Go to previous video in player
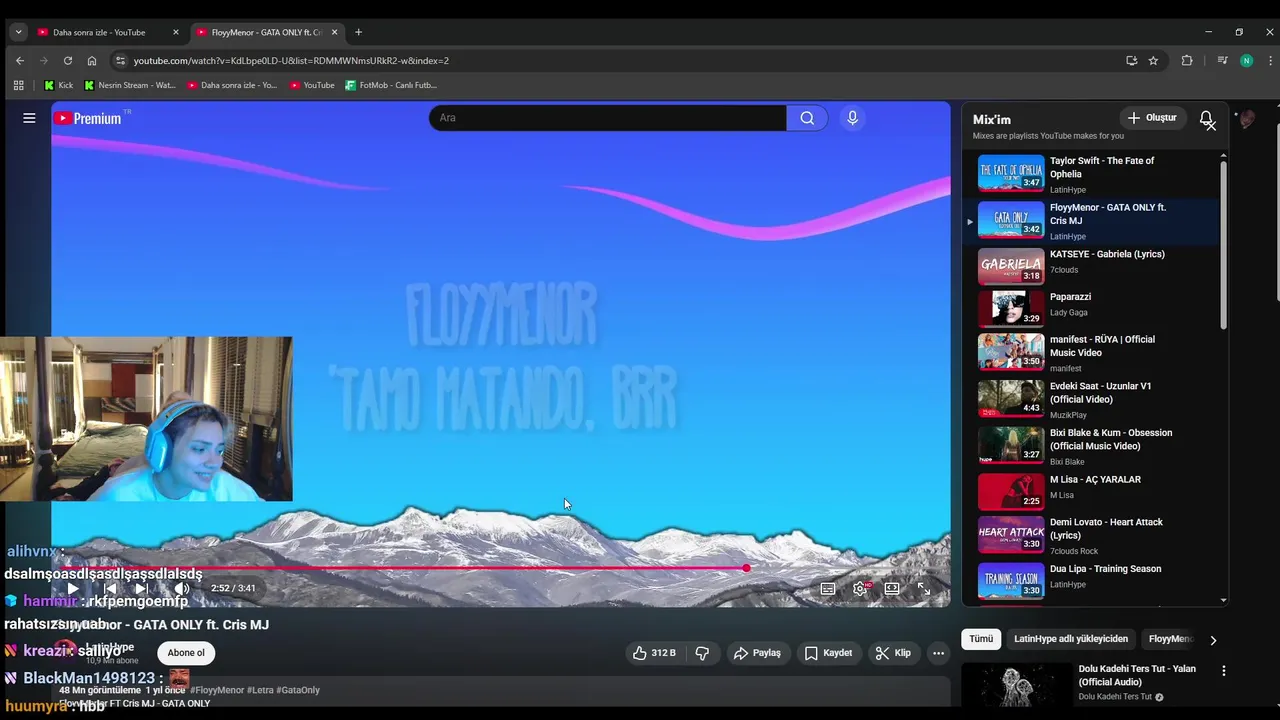Viewport: 1280px width, 720px height. (109, 589)
